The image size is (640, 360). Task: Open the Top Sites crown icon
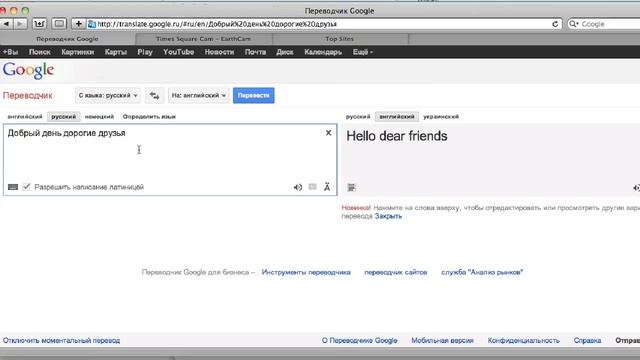coord(39,24)
